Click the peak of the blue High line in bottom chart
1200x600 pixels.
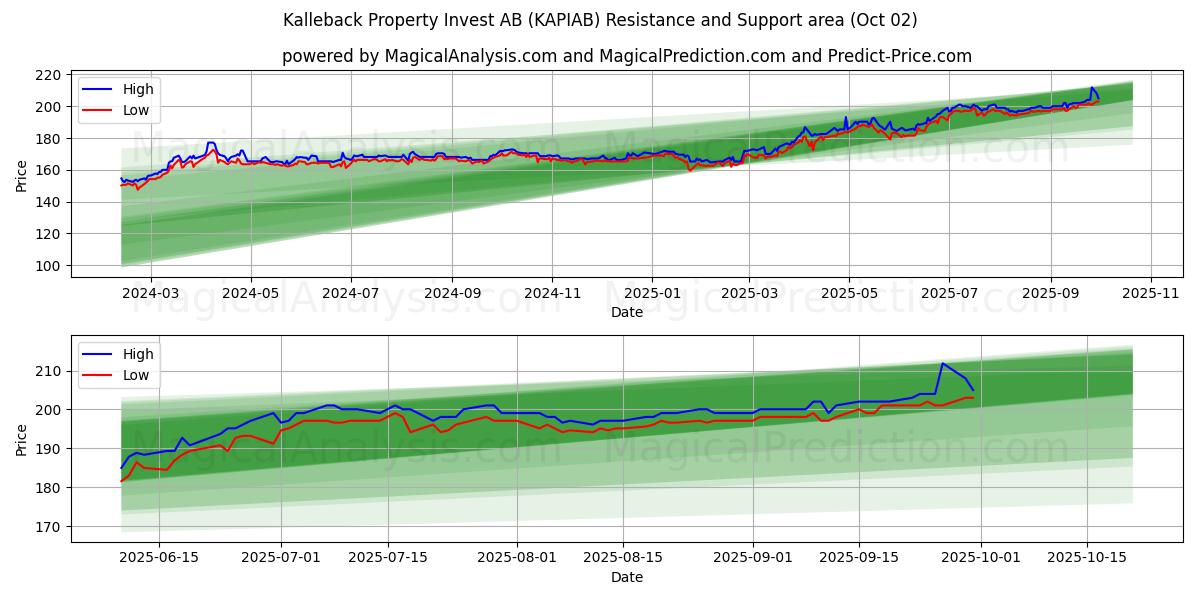click(x=942, y=363)
